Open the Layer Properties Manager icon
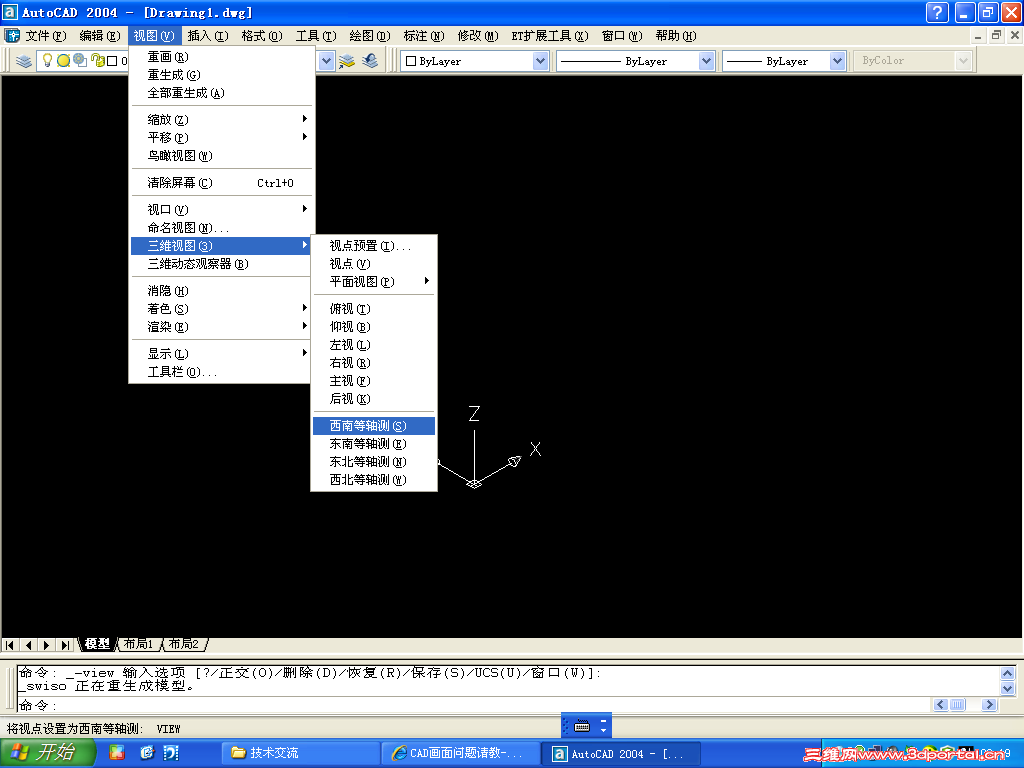Viewport: 1024px width, 768px height. (24, 61)
